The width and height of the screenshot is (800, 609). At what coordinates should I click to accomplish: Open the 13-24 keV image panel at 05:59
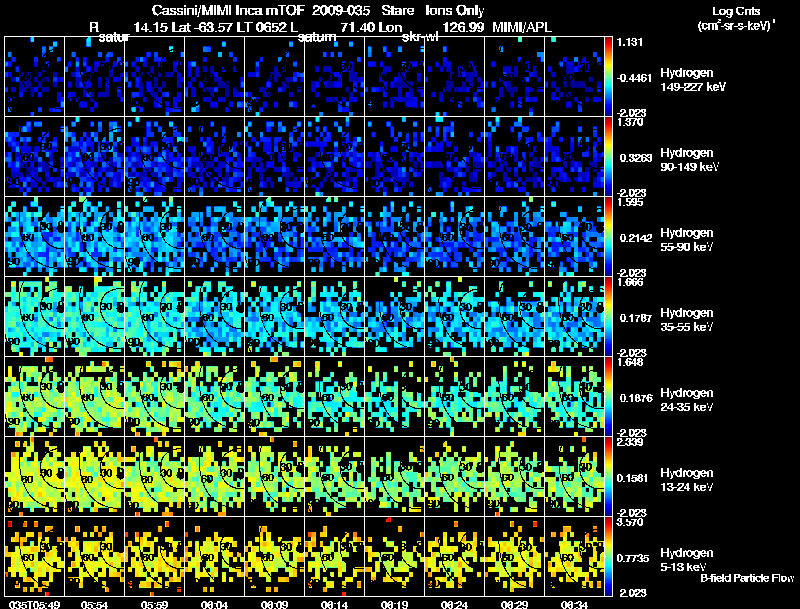(155, 476)
